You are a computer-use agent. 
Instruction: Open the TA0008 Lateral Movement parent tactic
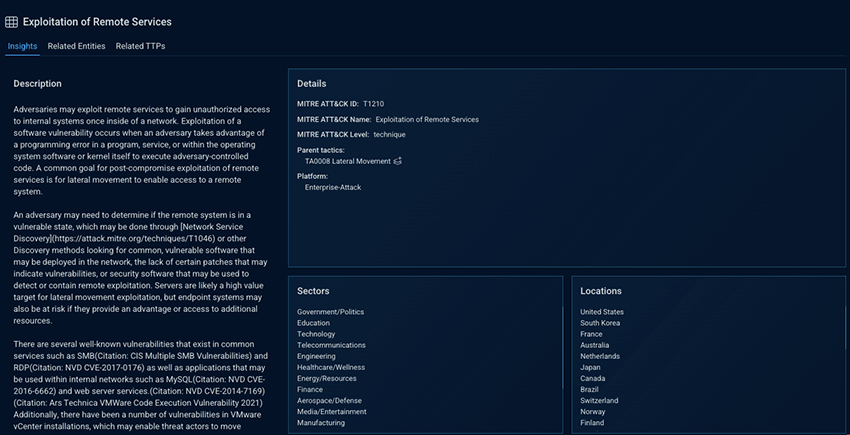(x=347, y=161)
